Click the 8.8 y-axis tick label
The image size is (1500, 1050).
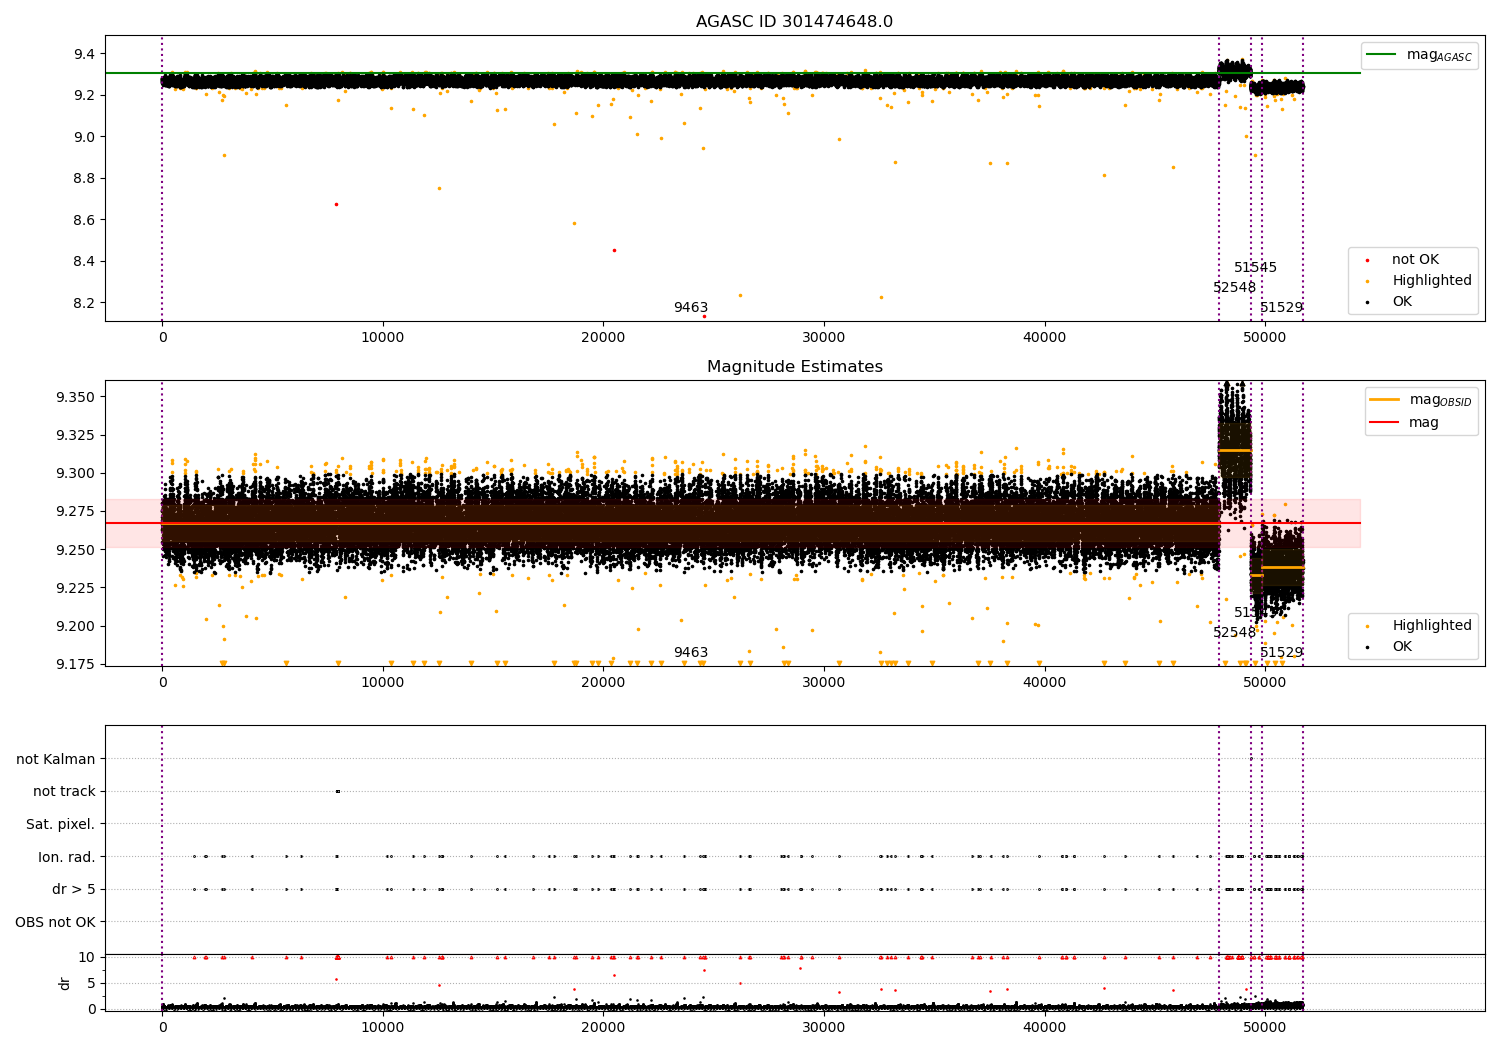pyautogui.click(x=83, y=179)
